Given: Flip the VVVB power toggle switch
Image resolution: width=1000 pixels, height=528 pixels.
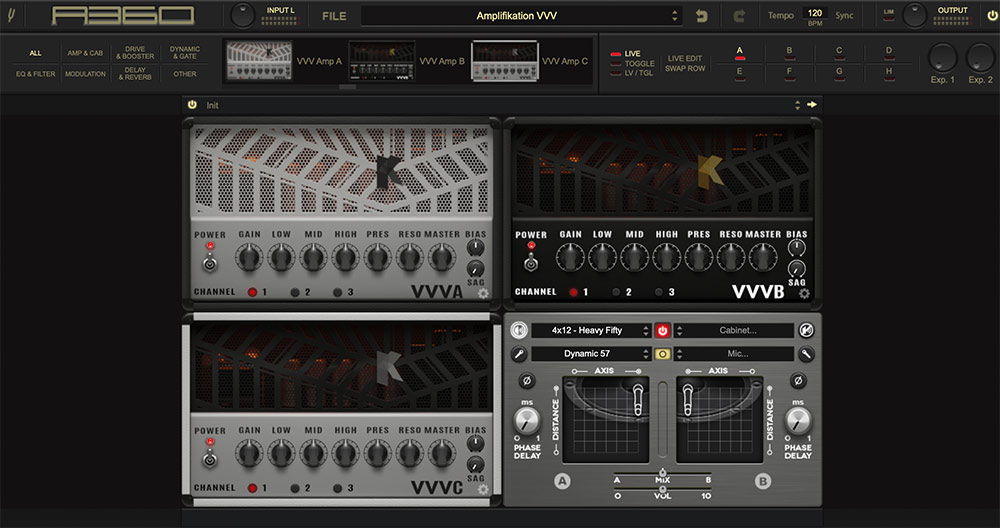Looking at the screenshot, I should click(531, 262).
